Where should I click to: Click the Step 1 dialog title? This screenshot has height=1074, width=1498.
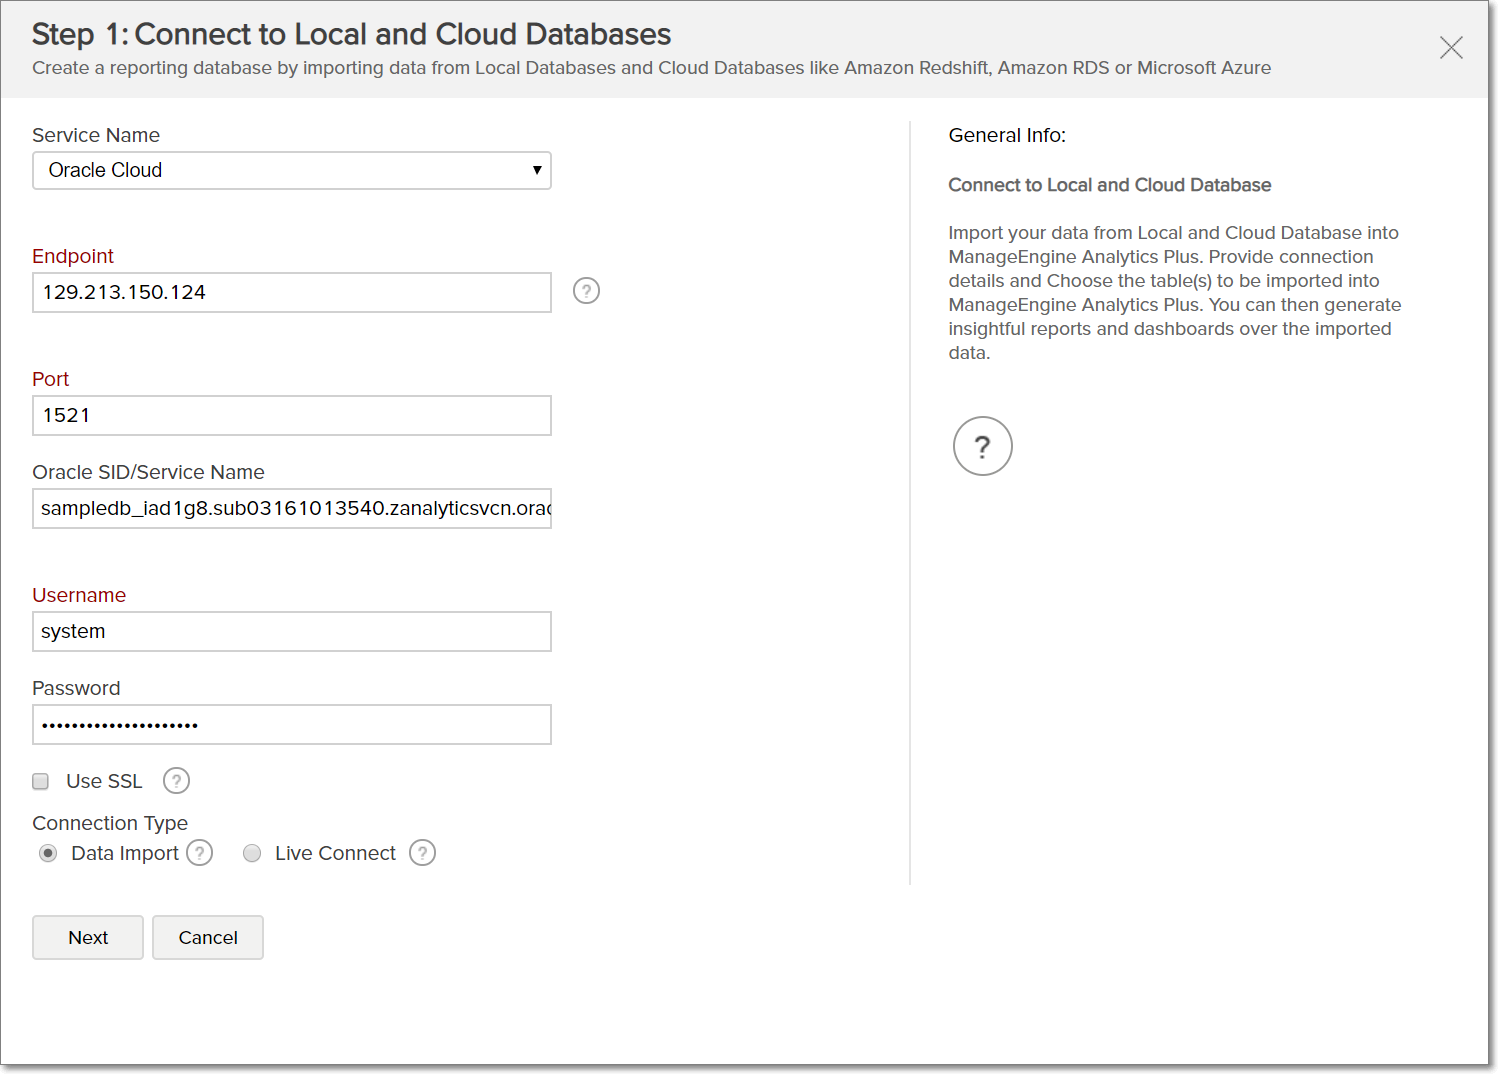tap(351, 33)
